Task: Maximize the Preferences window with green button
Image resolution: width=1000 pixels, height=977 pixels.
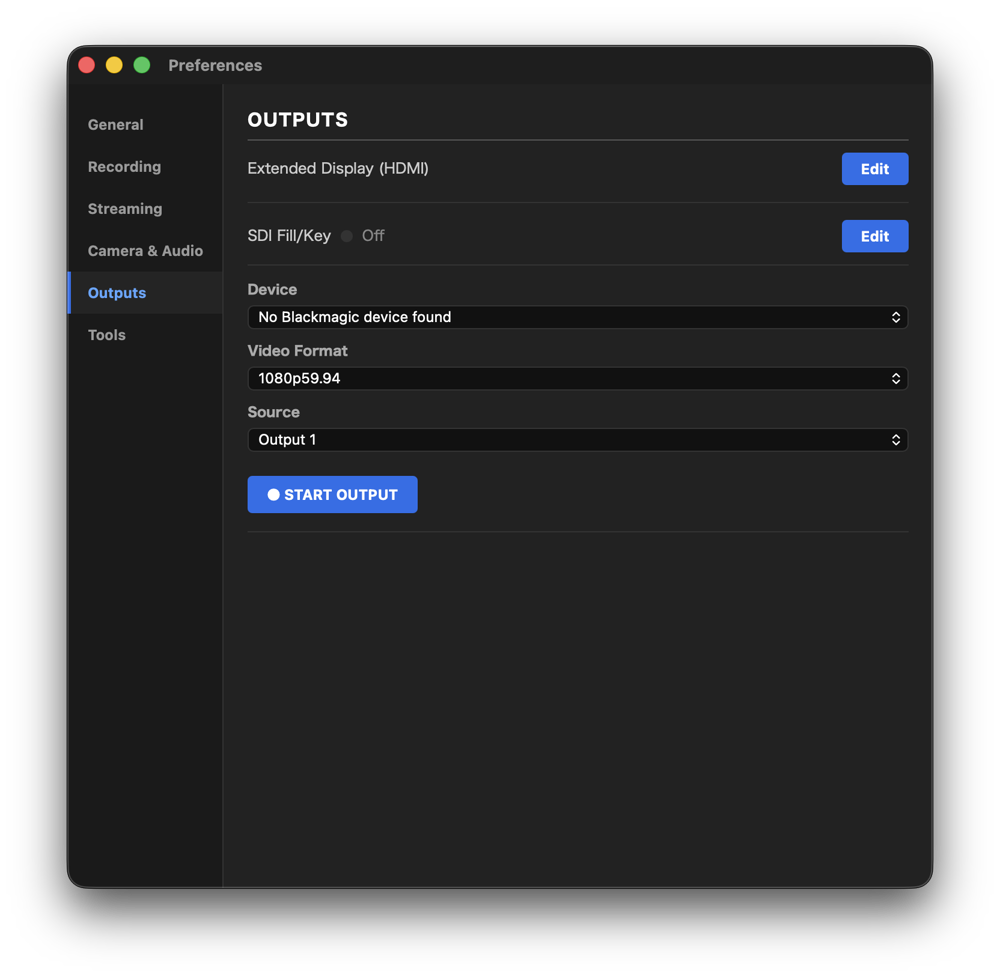Action: click(x=142, y=65)
